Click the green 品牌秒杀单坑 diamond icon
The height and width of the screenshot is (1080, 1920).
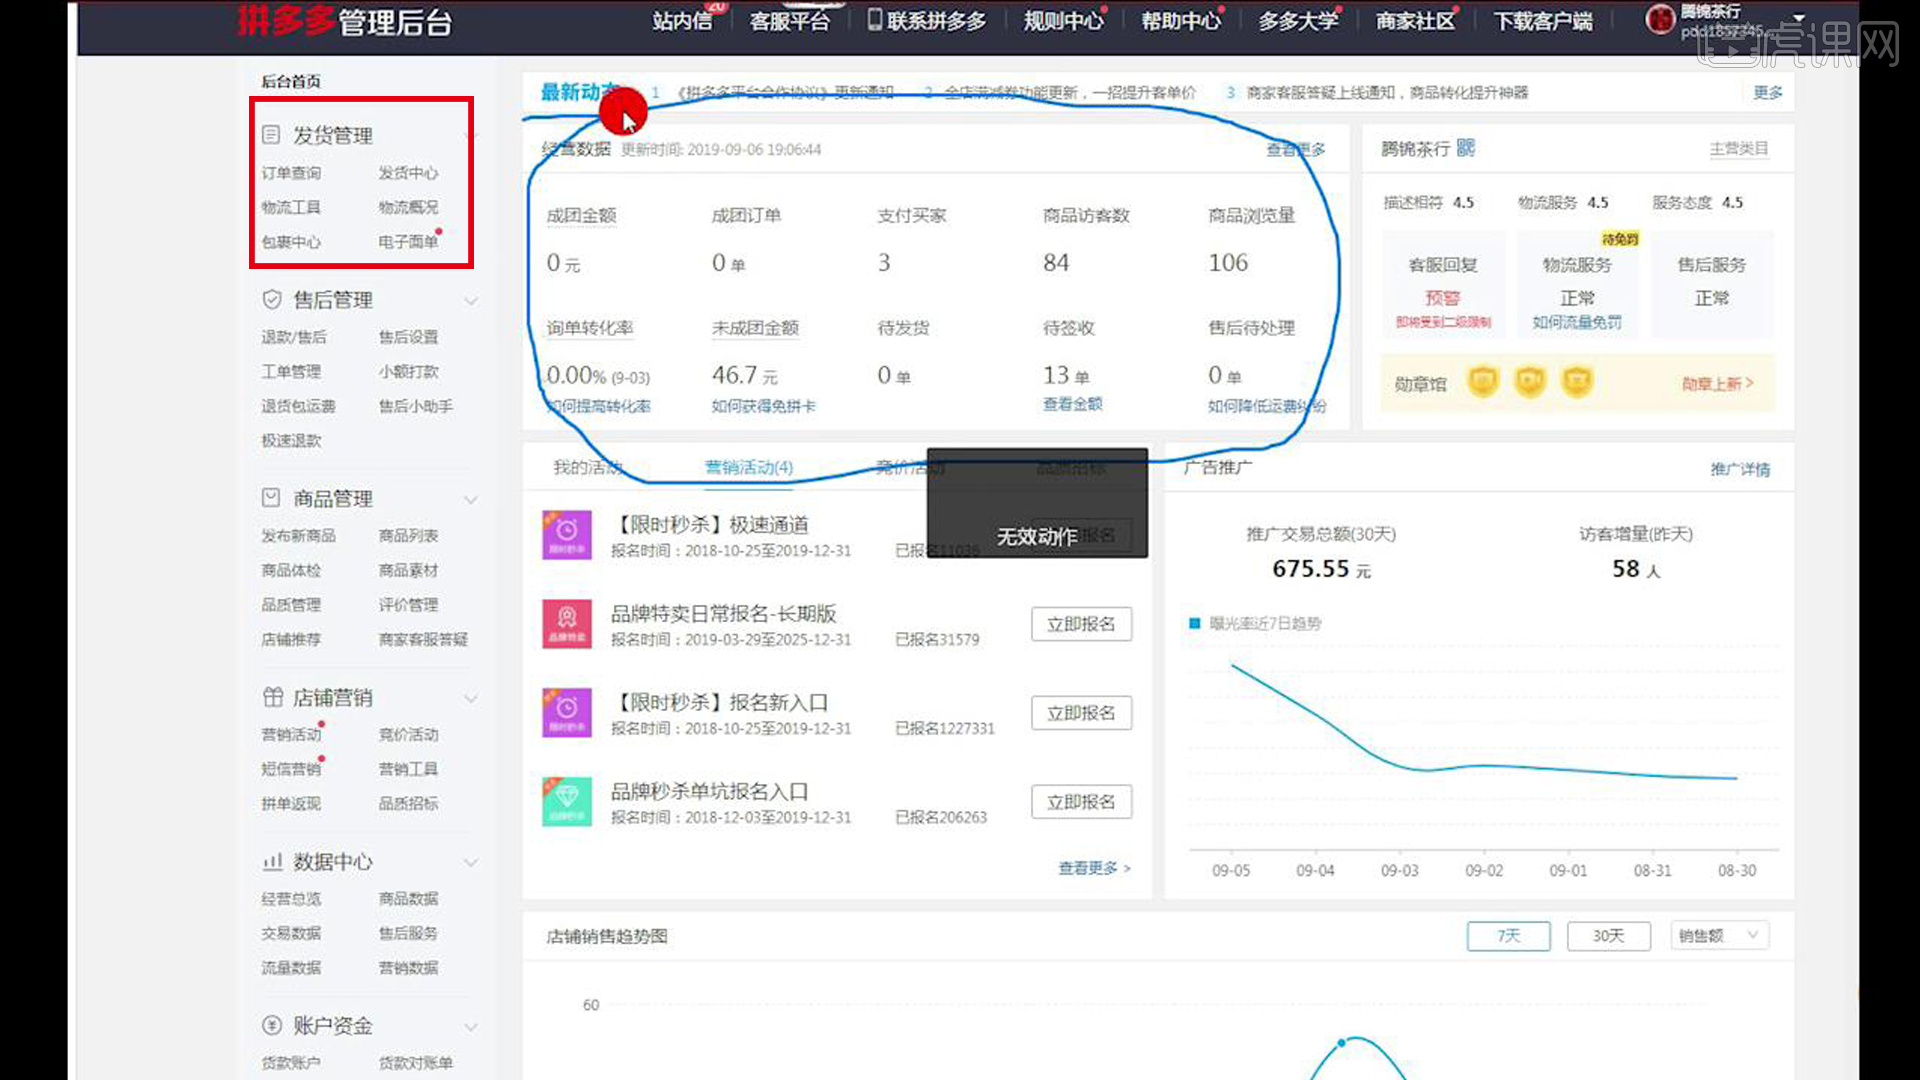click(567, 801)
